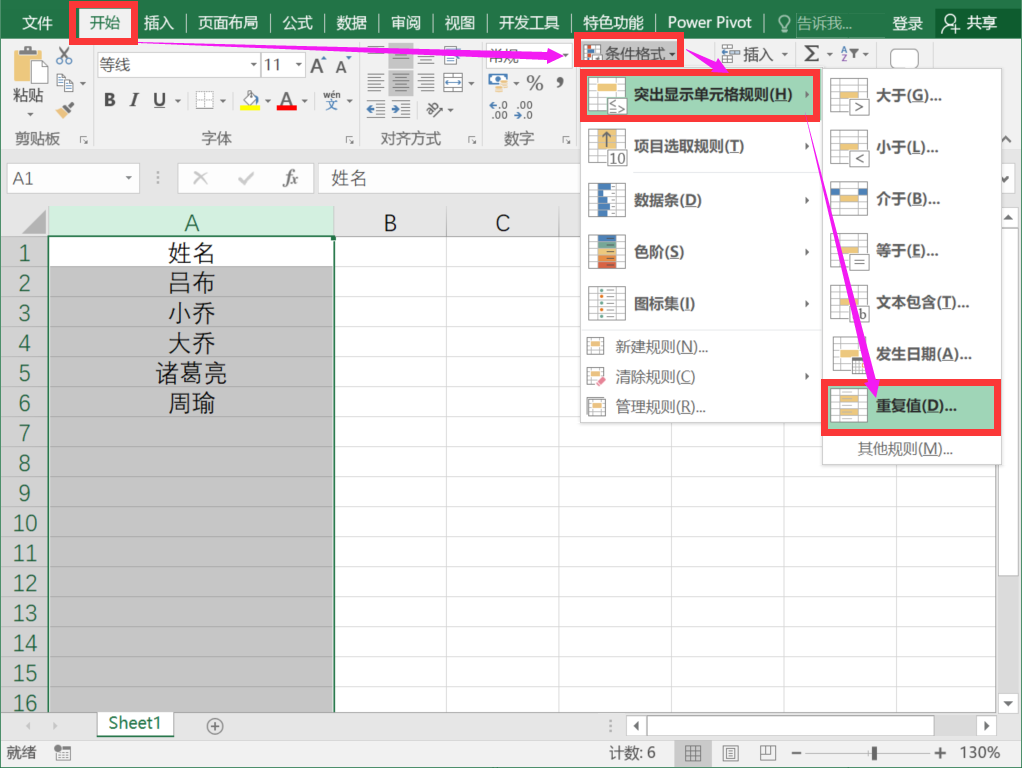Open the Paste options dropdown arrow
The height and width of the screenshot is (768, 1022).
click(x=30, y=115)
